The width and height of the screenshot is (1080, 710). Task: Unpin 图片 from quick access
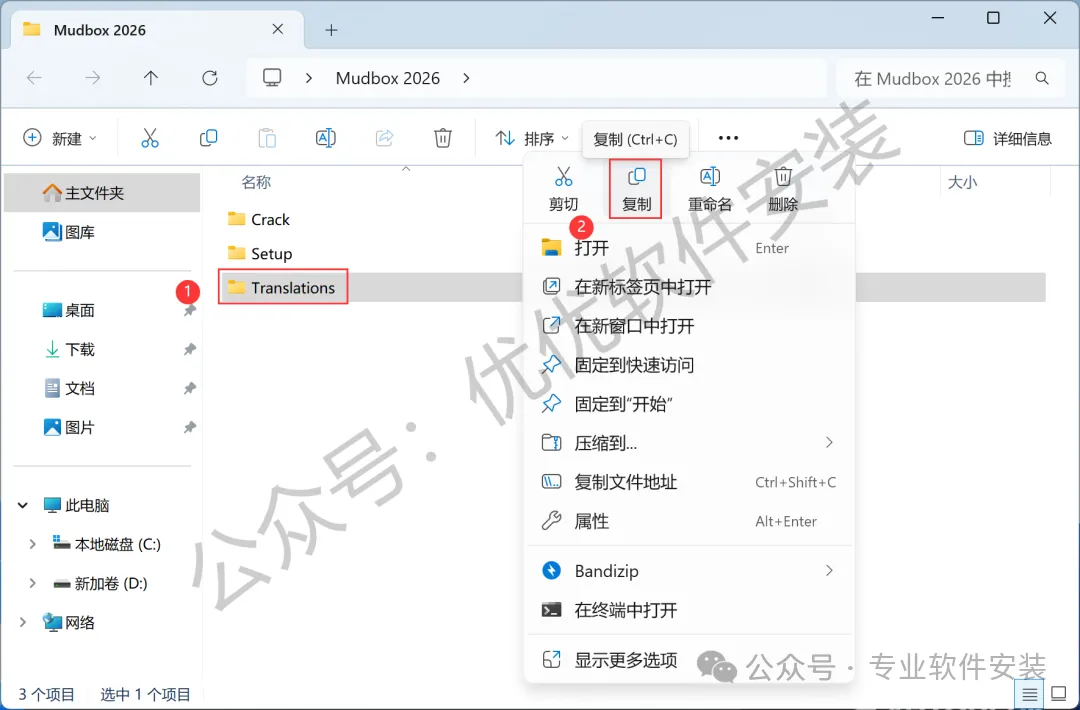[x=189, y=428]
